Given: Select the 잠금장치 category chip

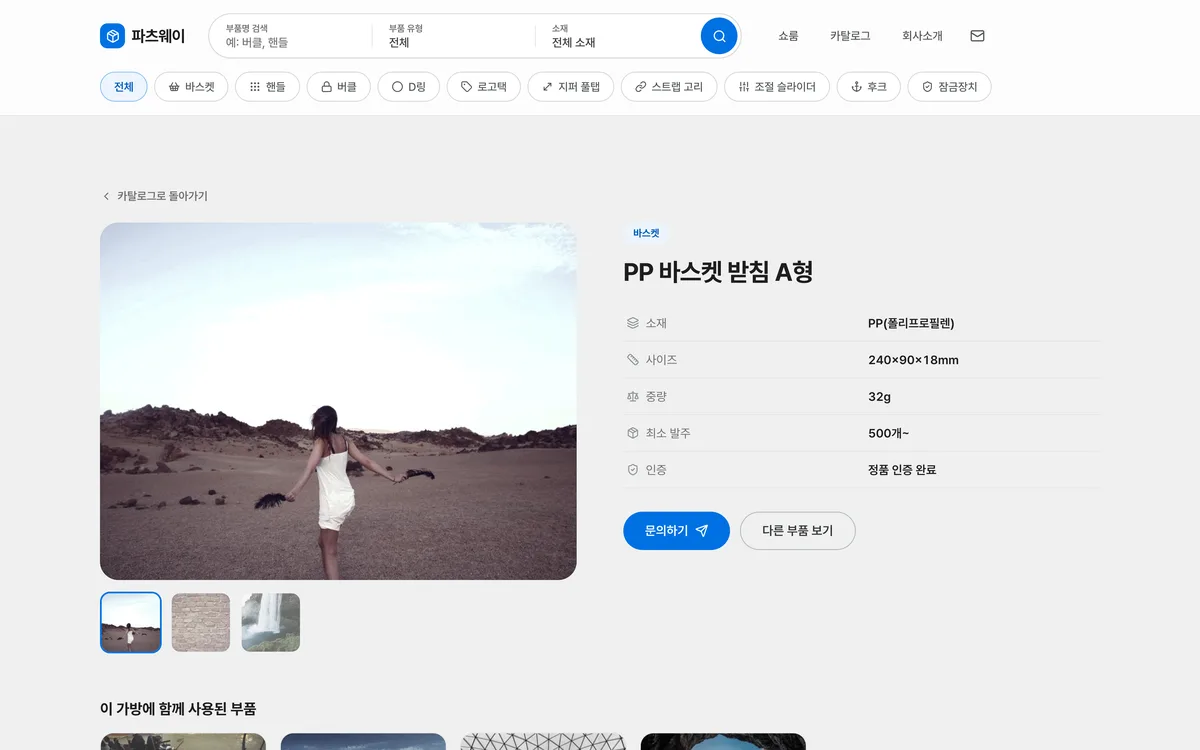Looking at the screenshot, I should point(949,87).
